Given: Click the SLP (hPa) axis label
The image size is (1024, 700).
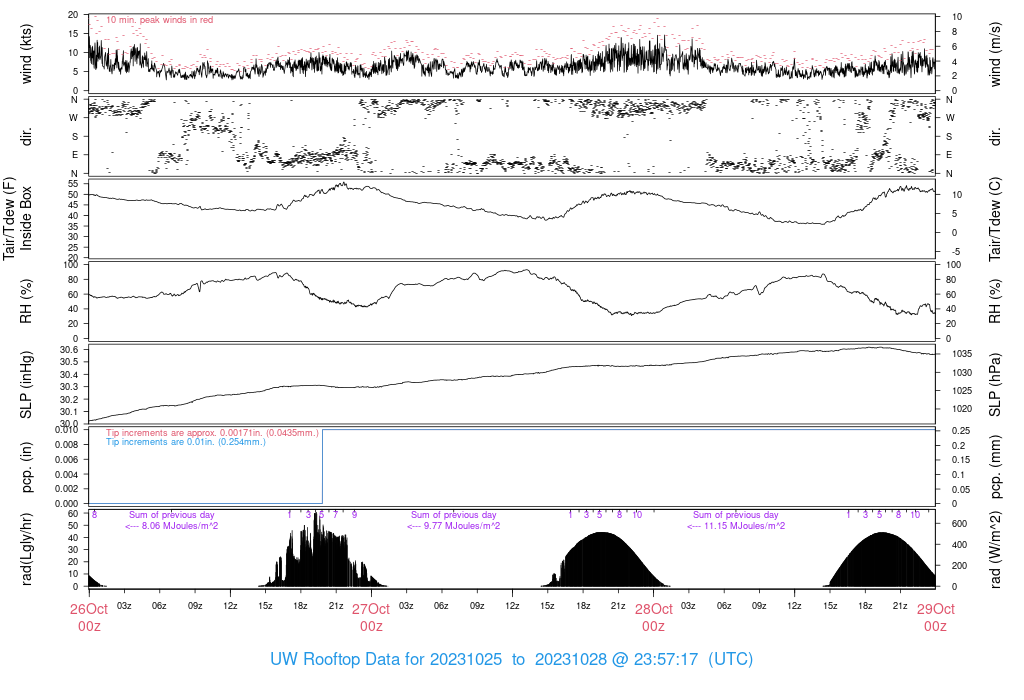Looking at the screenshot, I should click(996, 383).
